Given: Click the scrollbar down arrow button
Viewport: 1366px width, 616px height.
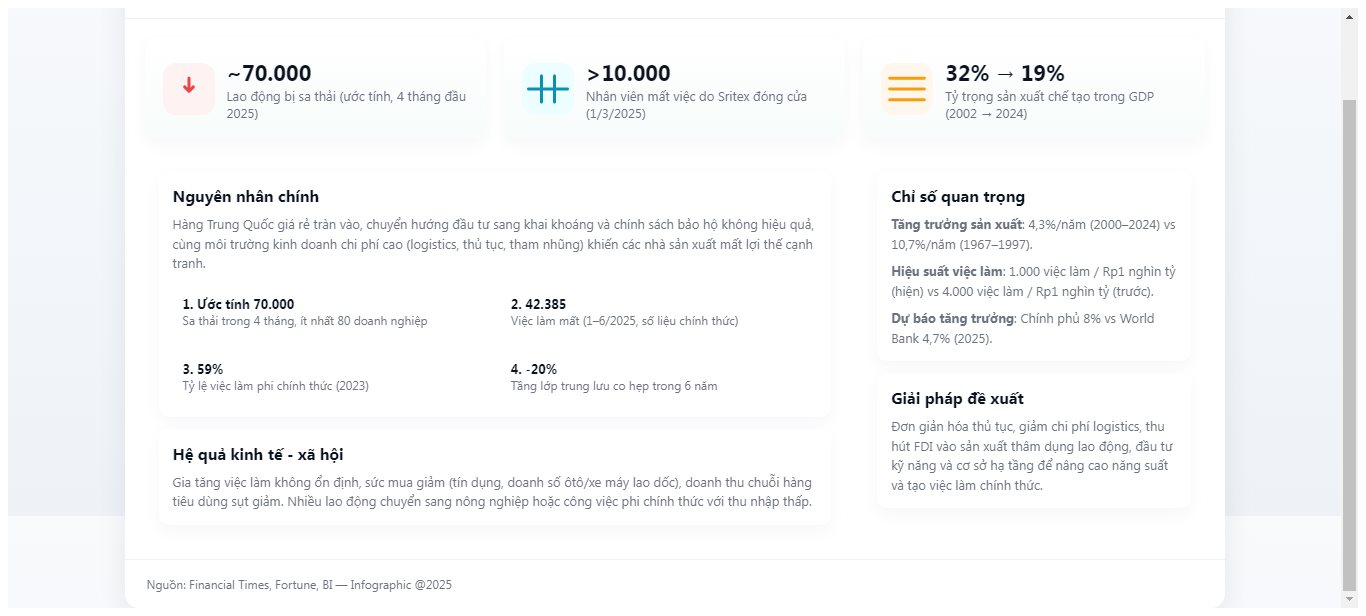Looking at the screenshot, I should 1350,600.
